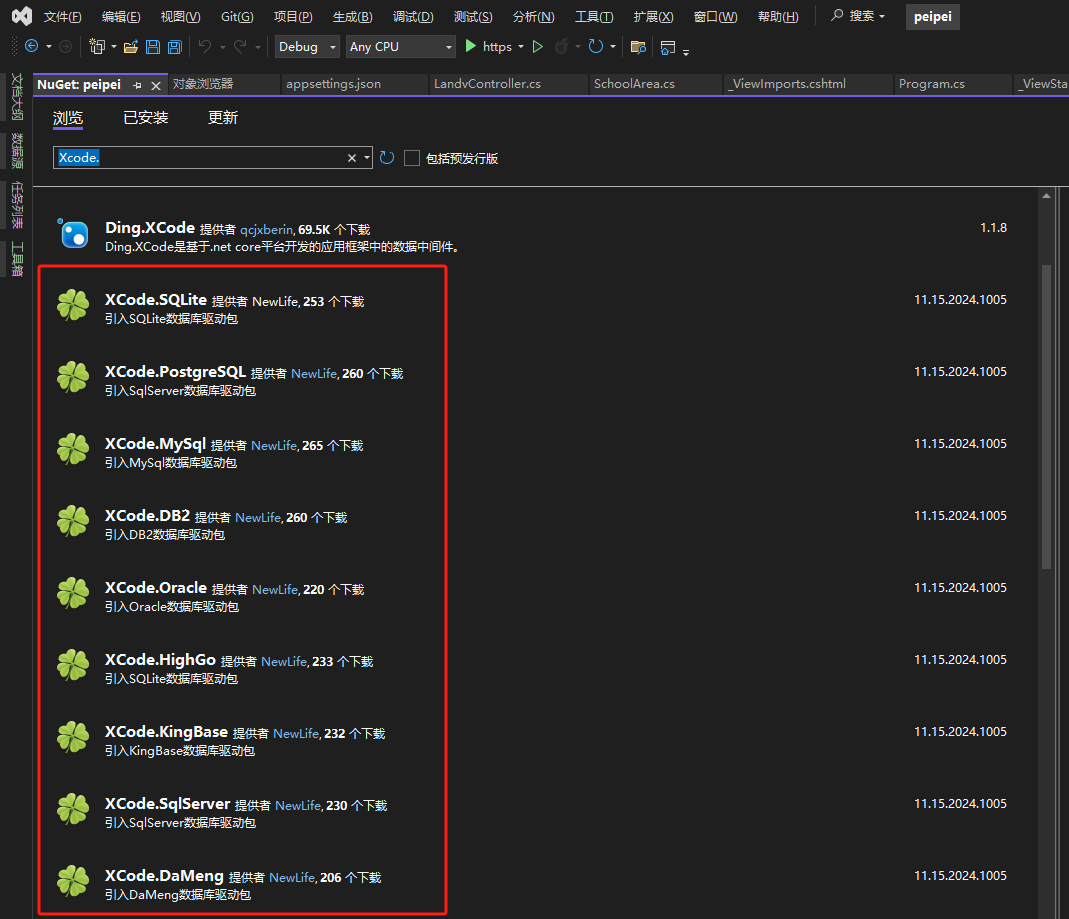The width and height of the screenshot is (1069, 919).
Task: Expand the new project dropdown arrow
Action: tap(114, 46)
